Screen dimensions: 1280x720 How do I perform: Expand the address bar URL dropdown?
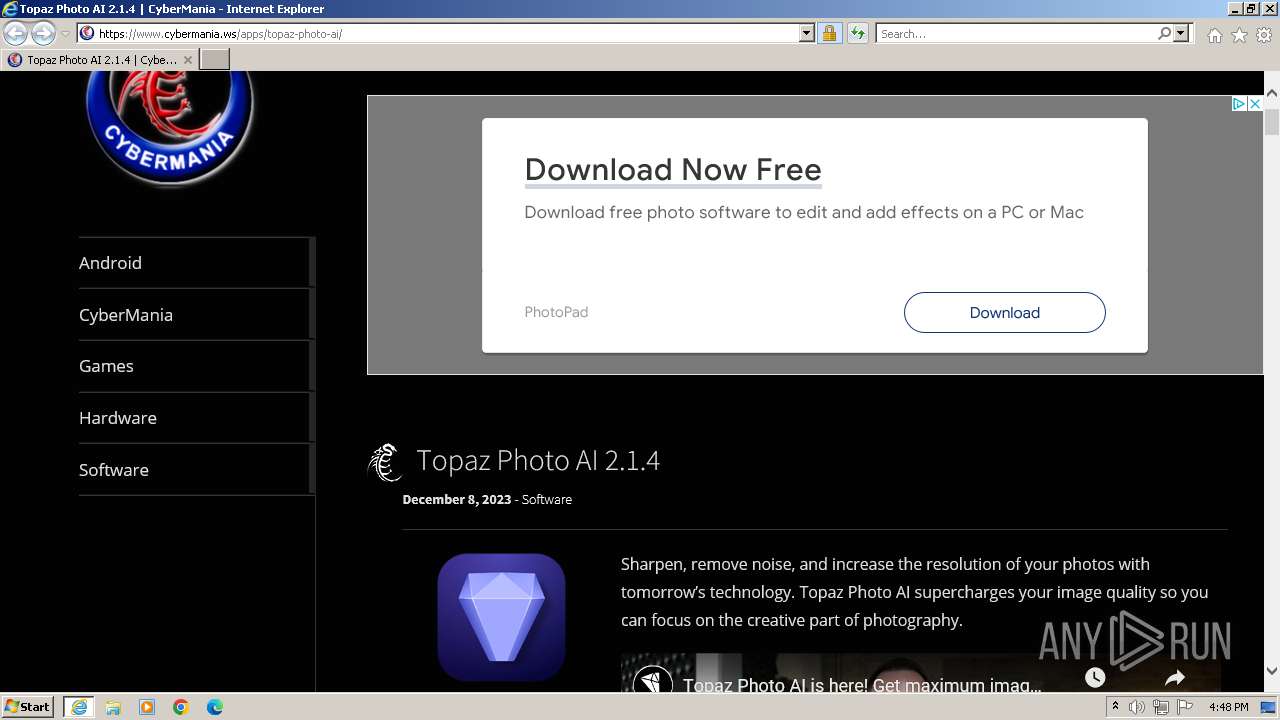tap(807, 33)
